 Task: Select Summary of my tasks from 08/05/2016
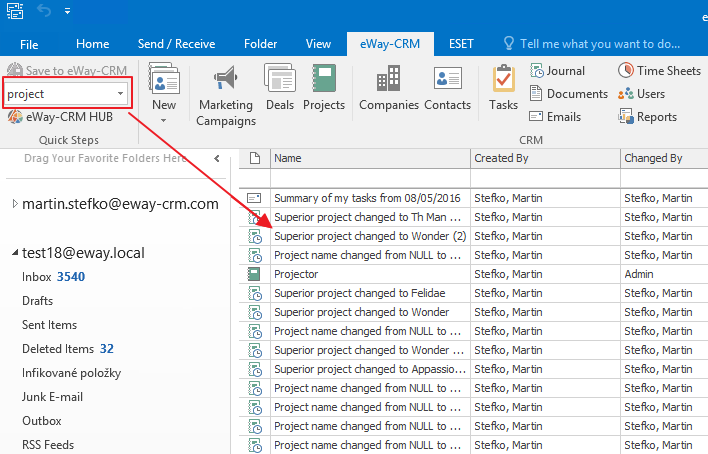[x=367, y=198]
